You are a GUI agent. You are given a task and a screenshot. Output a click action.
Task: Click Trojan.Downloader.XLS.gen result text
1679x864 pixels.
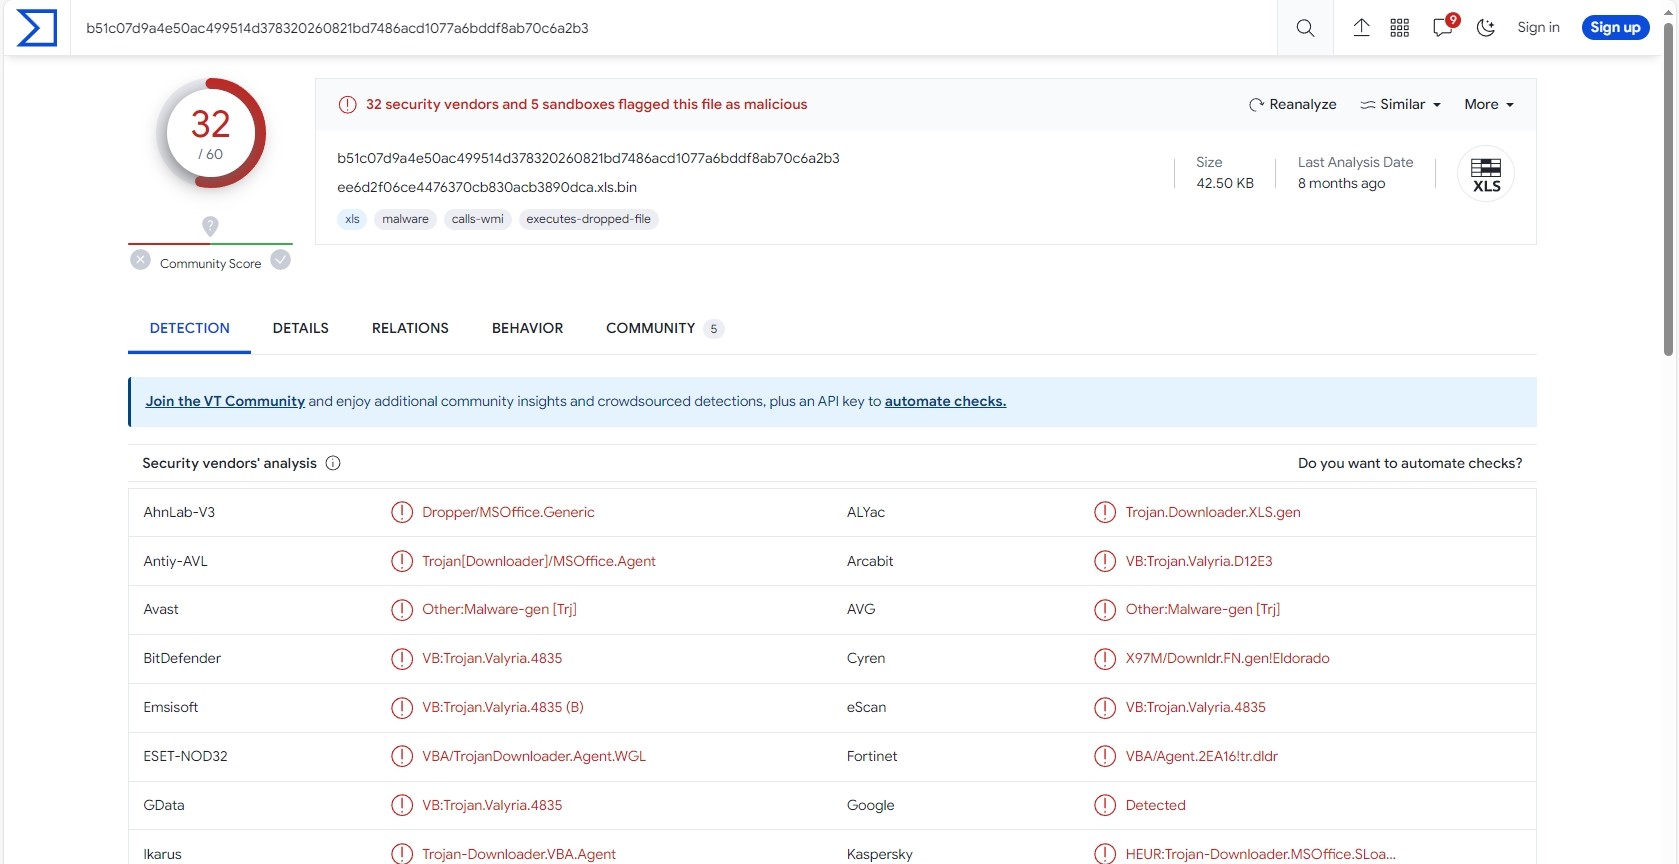coord(1213,512)
